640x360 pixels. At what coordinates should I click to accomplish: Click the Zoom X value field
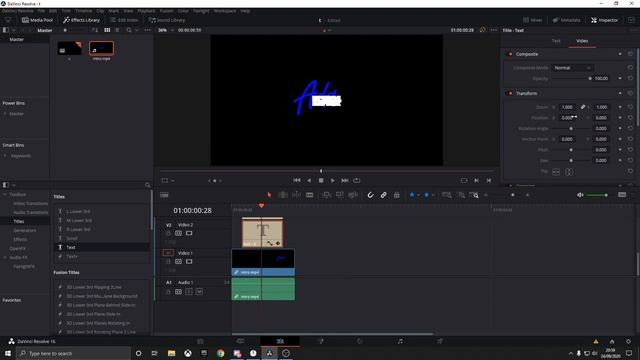coord(567,107)
